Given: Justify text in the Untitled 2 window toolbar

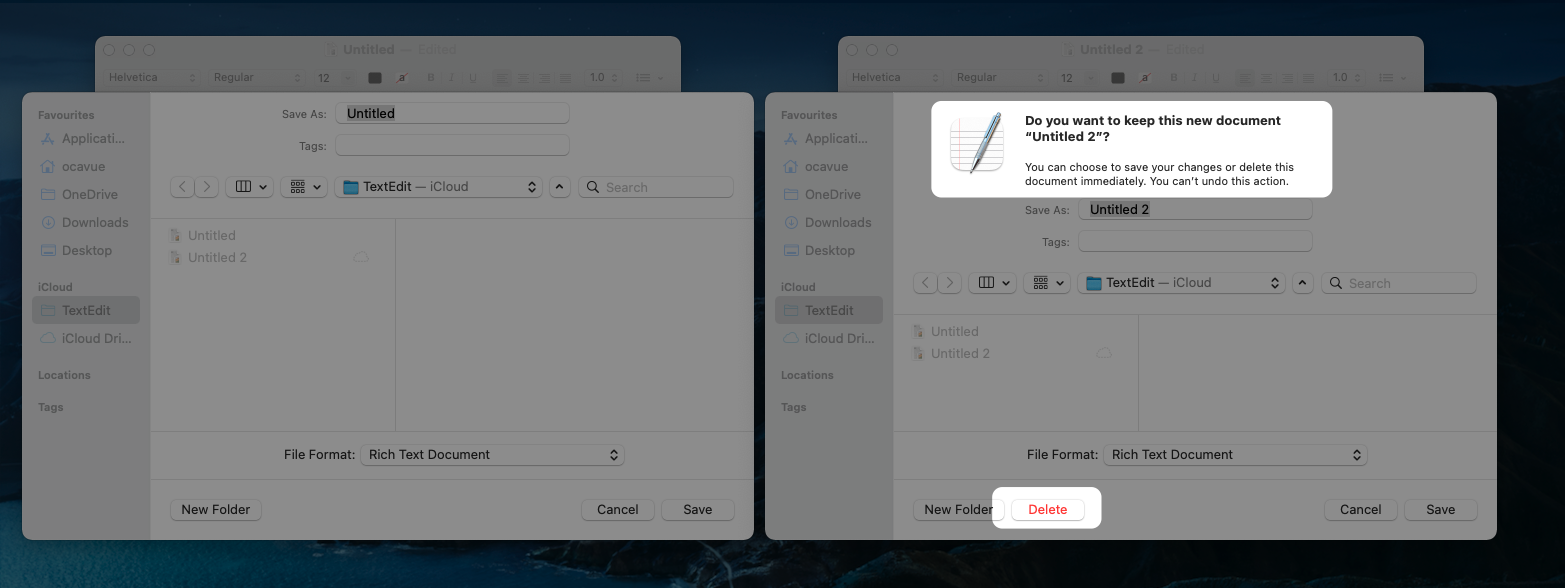Looking at the screenshot, I should tap(1308, 77).
